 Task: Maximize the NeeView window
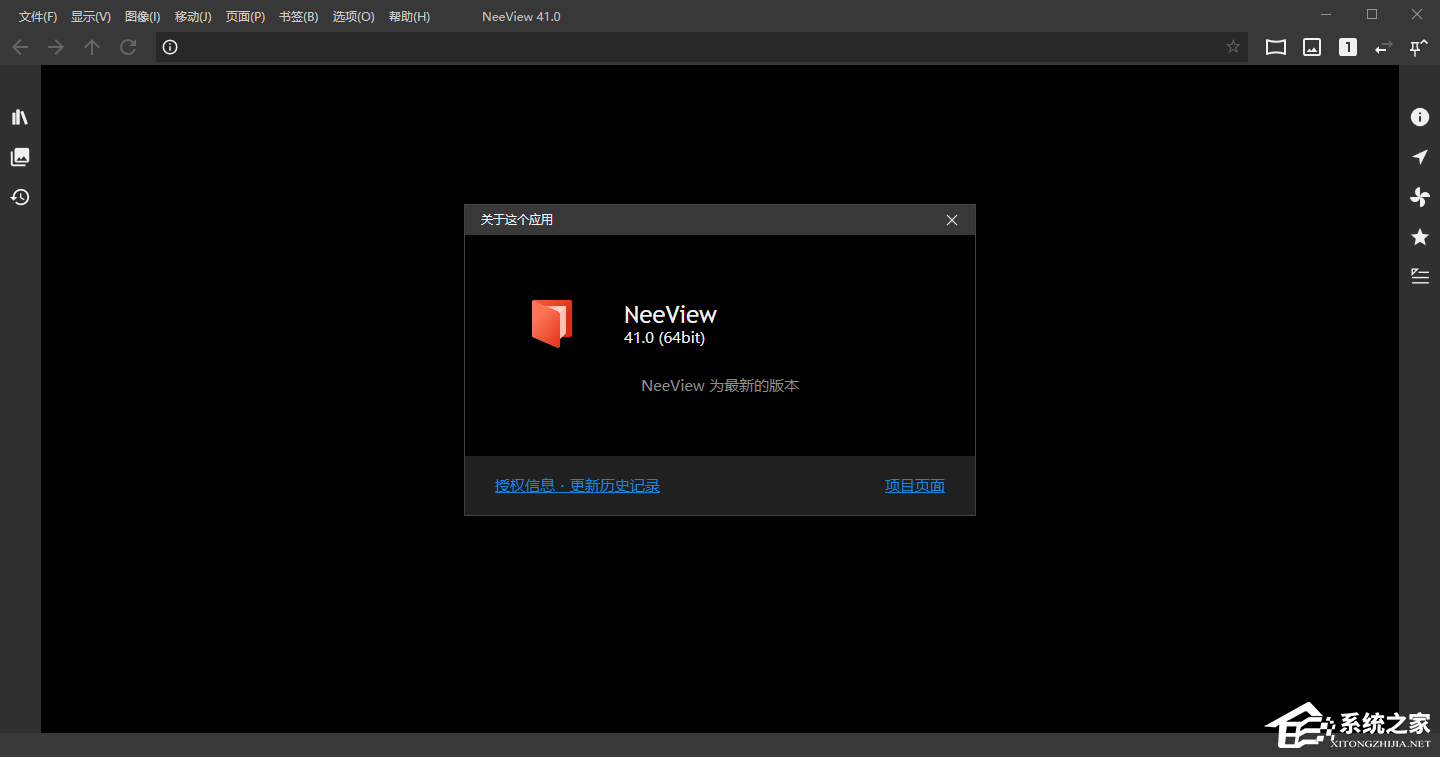[x=1372, y=14]
